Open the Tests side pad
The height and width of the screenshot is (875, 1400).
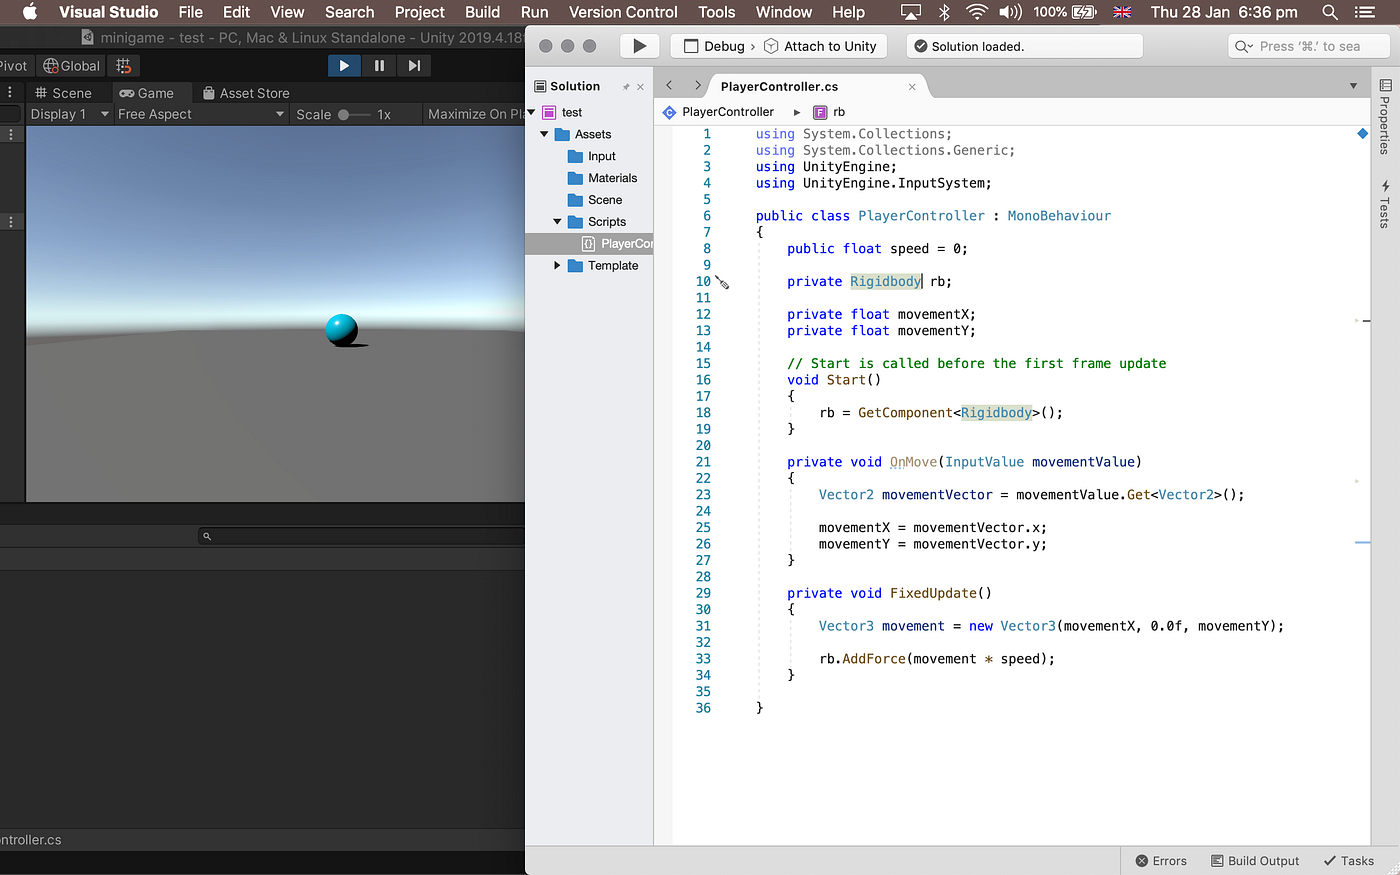pos(1385,204)
